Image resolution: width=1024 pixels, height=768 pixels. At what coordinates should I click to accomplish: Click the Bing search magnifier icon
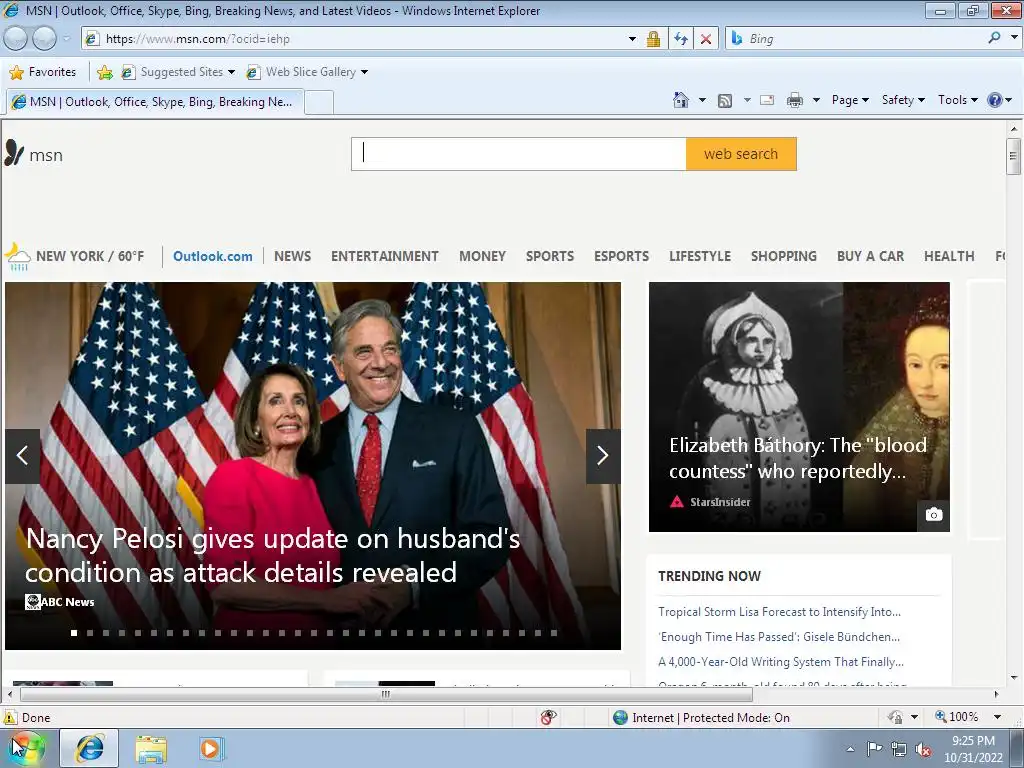pyautogui.click(x=994, y=38)
